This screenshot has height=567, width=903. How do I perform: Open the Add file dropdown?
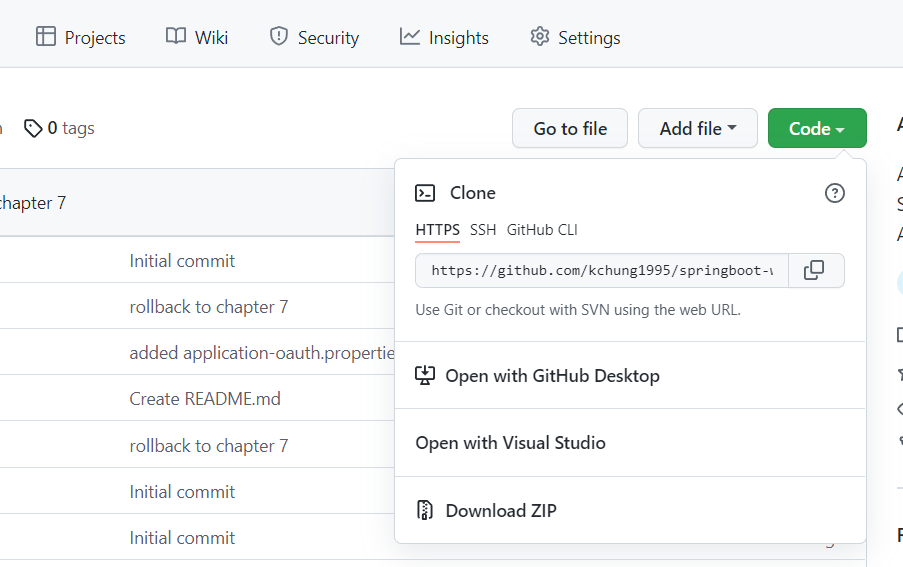[697, 128]
